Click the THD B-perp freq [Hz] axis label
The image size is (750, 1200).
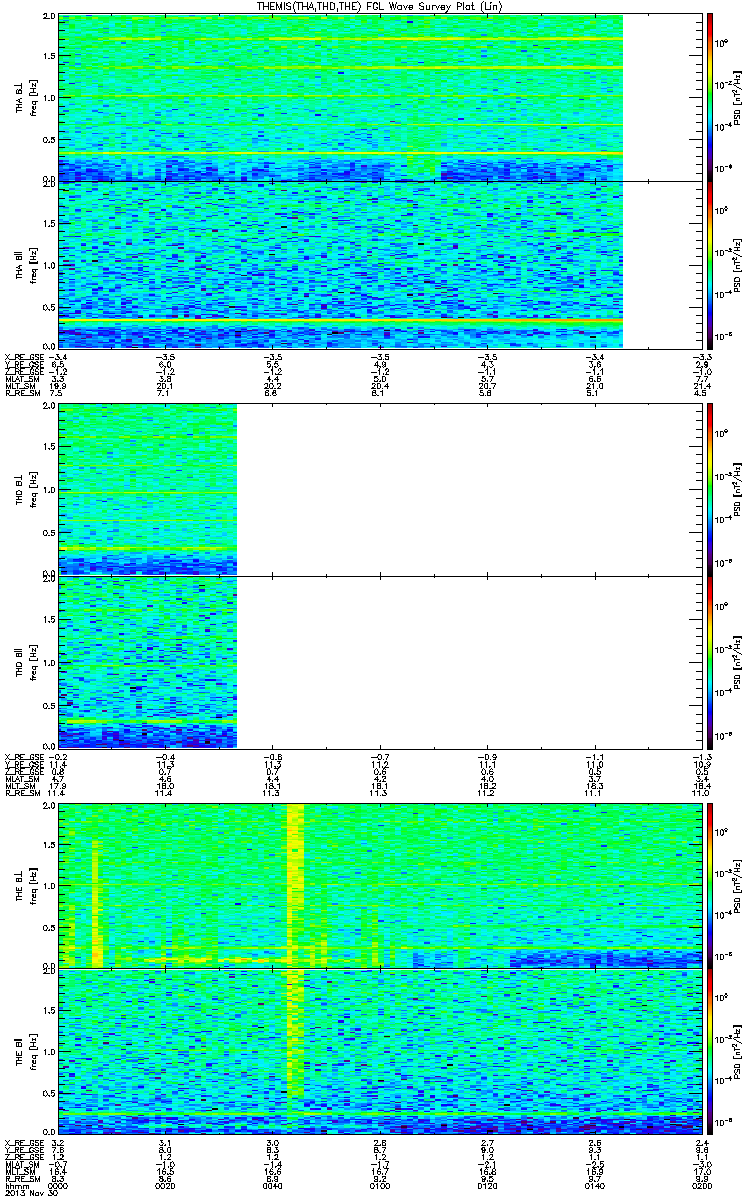(x=34, y=490)
